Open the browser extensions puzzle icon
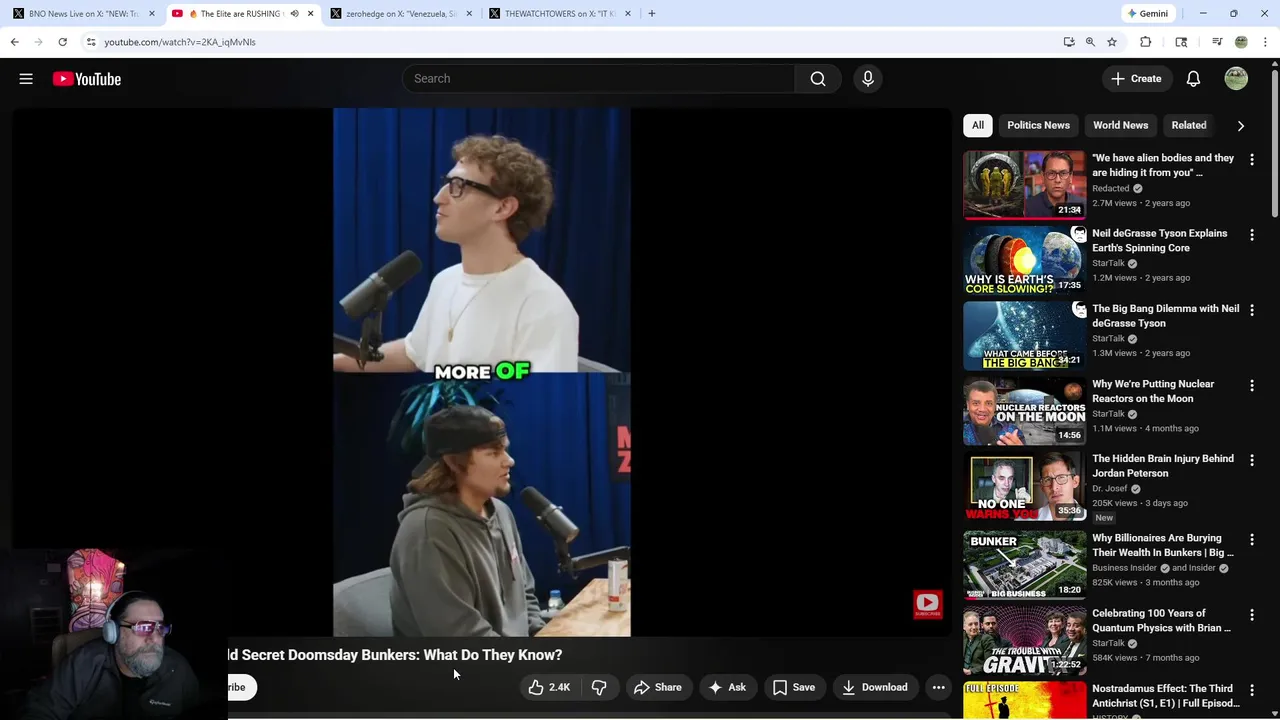The image size is (1280, 720). (x=1146, y=42)
